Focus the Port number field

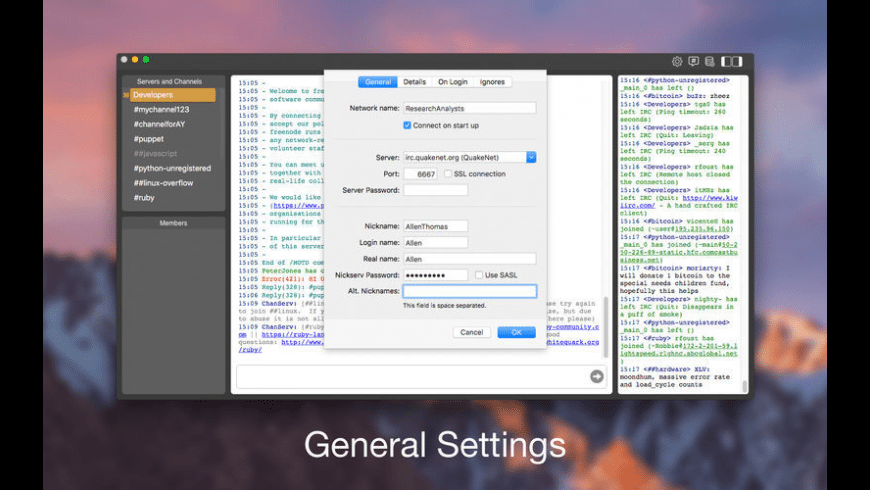pos(420,174)
